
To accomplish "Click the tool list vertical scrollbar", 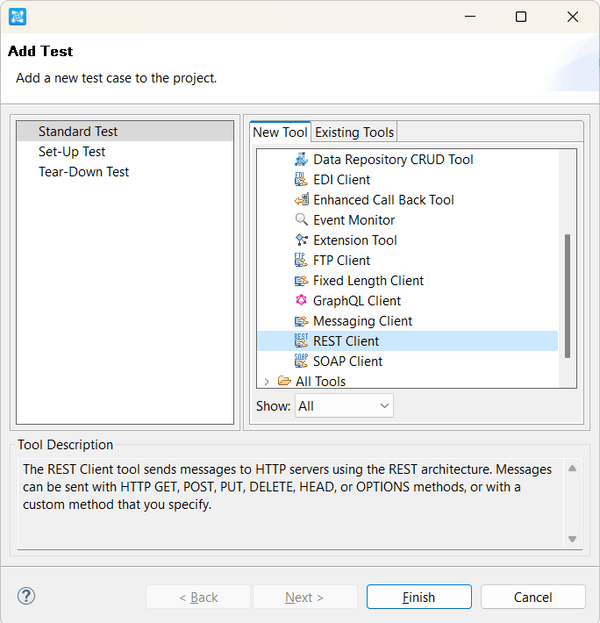I will [x=568, y=295].
